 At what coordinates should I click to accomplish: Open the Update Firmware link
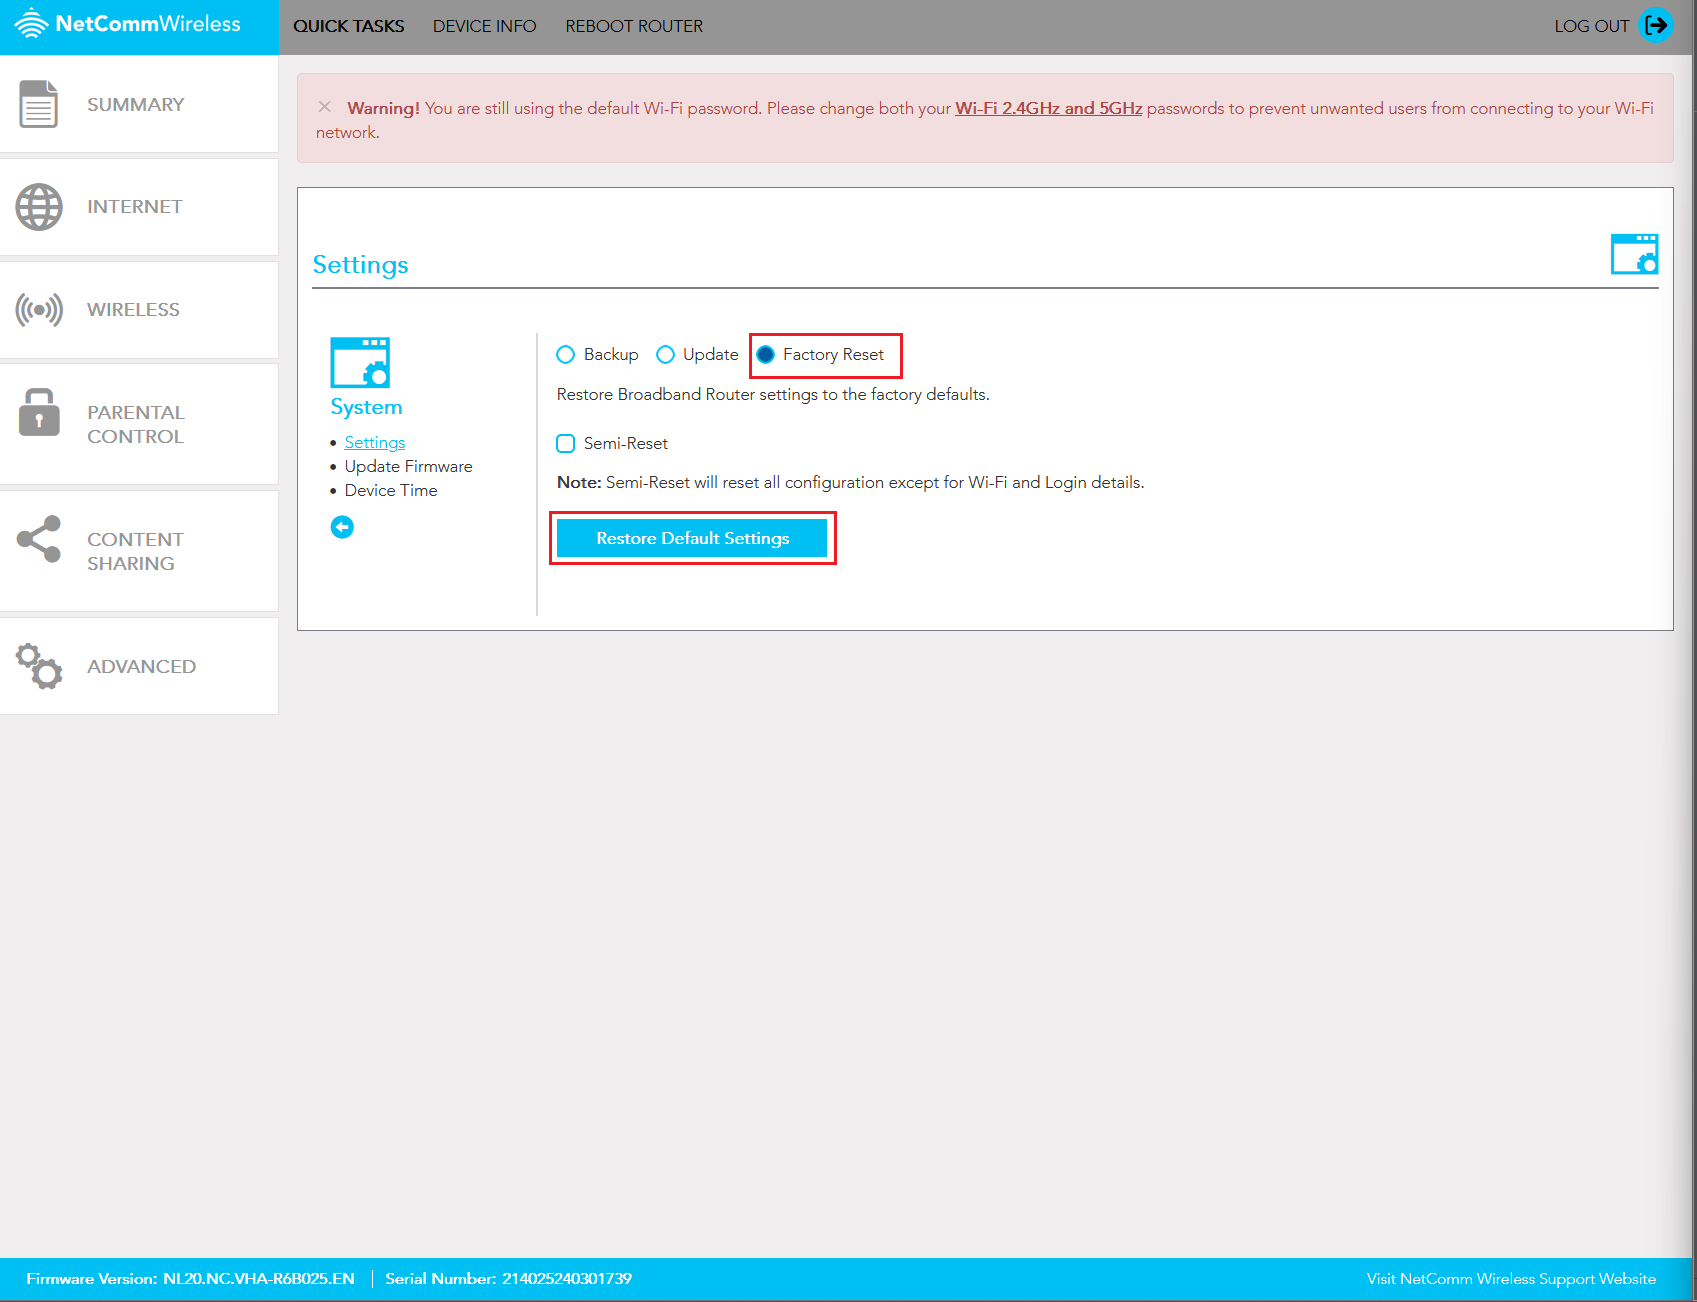(x=408, y=466)
